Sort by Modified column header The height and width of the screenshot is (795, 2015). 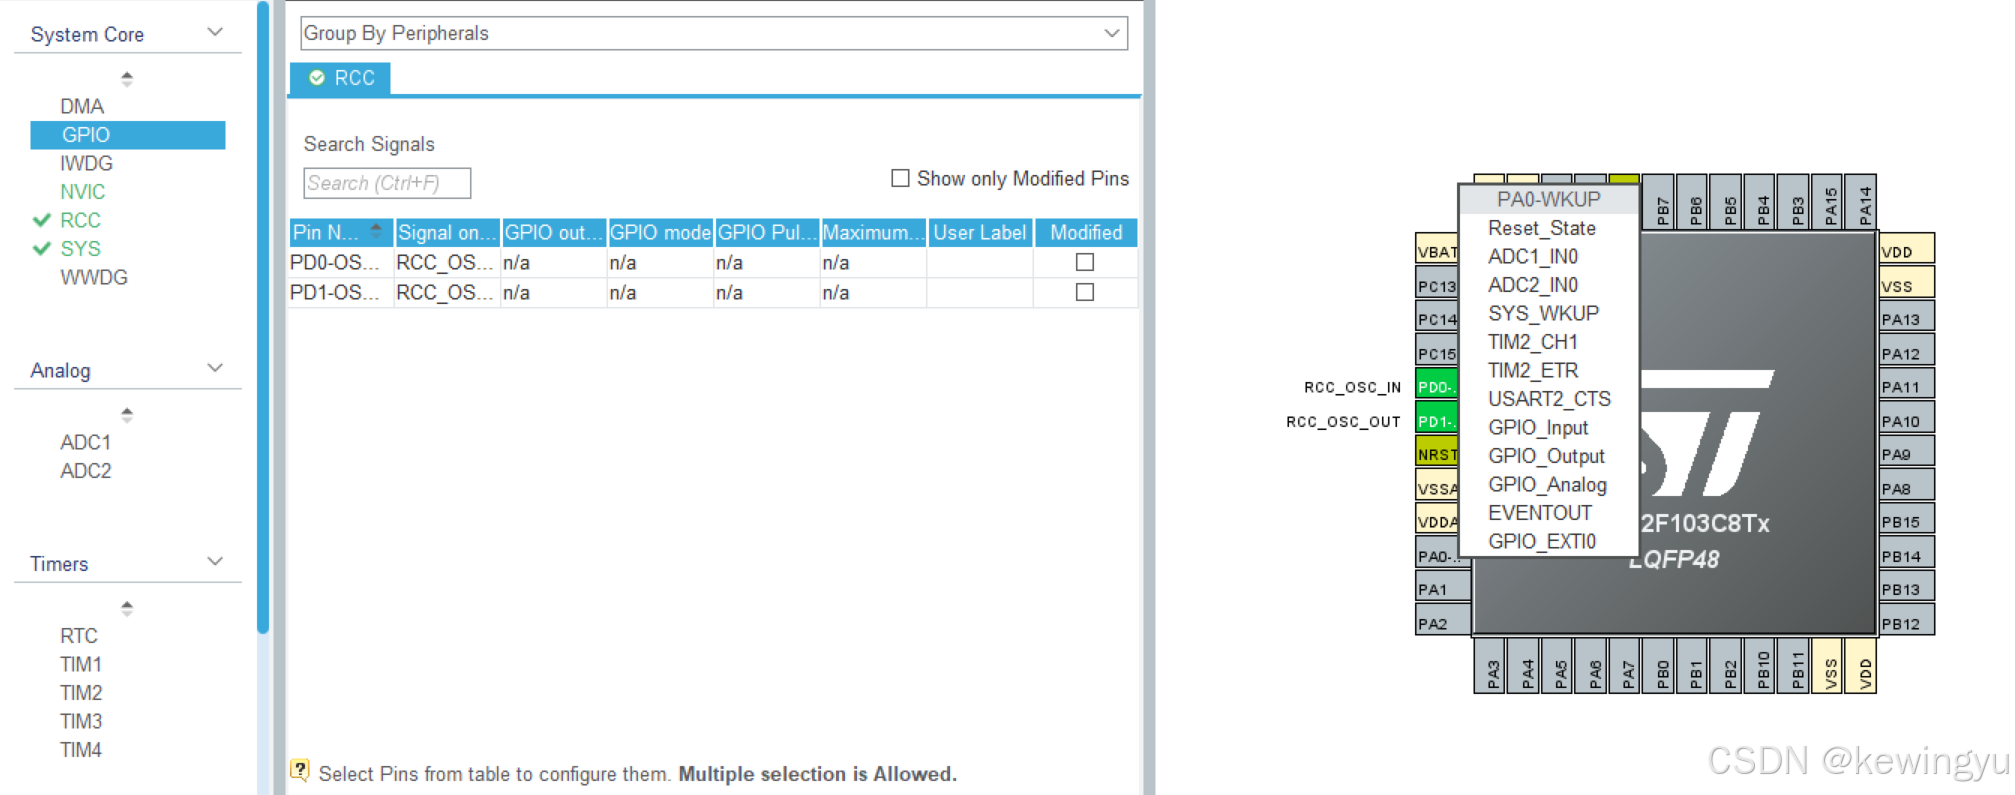point(1086,232)
